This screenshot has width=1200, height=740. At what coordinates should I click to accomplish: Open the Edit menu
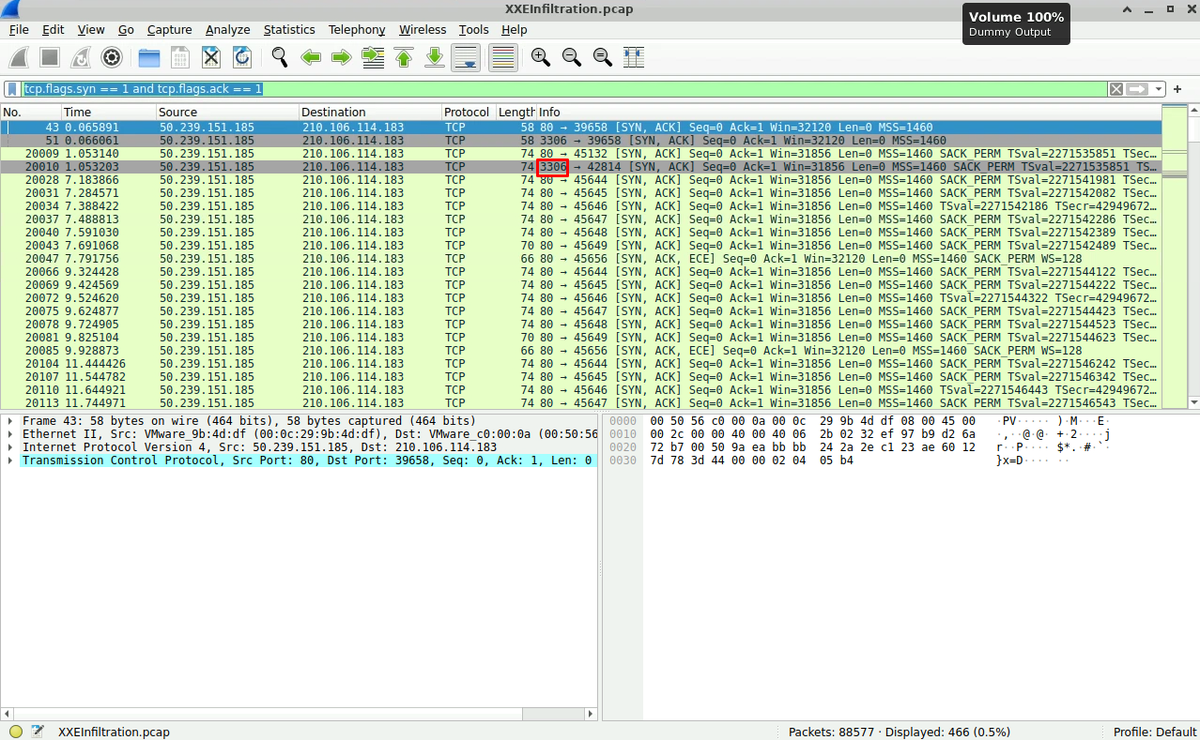53,30
